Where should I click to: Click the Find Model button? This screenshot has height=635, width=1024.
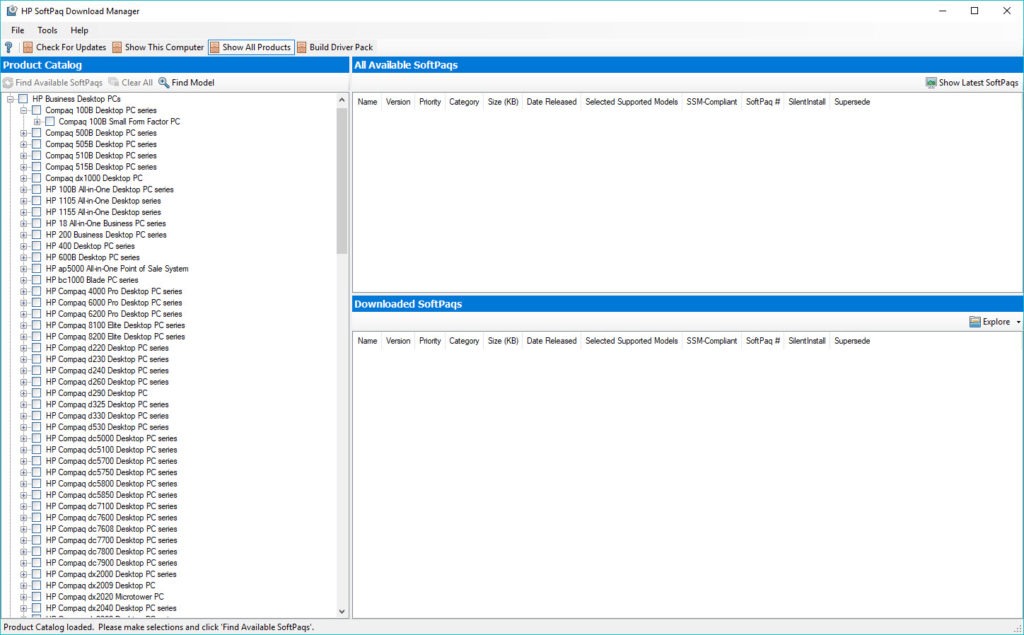pos(187,82)
